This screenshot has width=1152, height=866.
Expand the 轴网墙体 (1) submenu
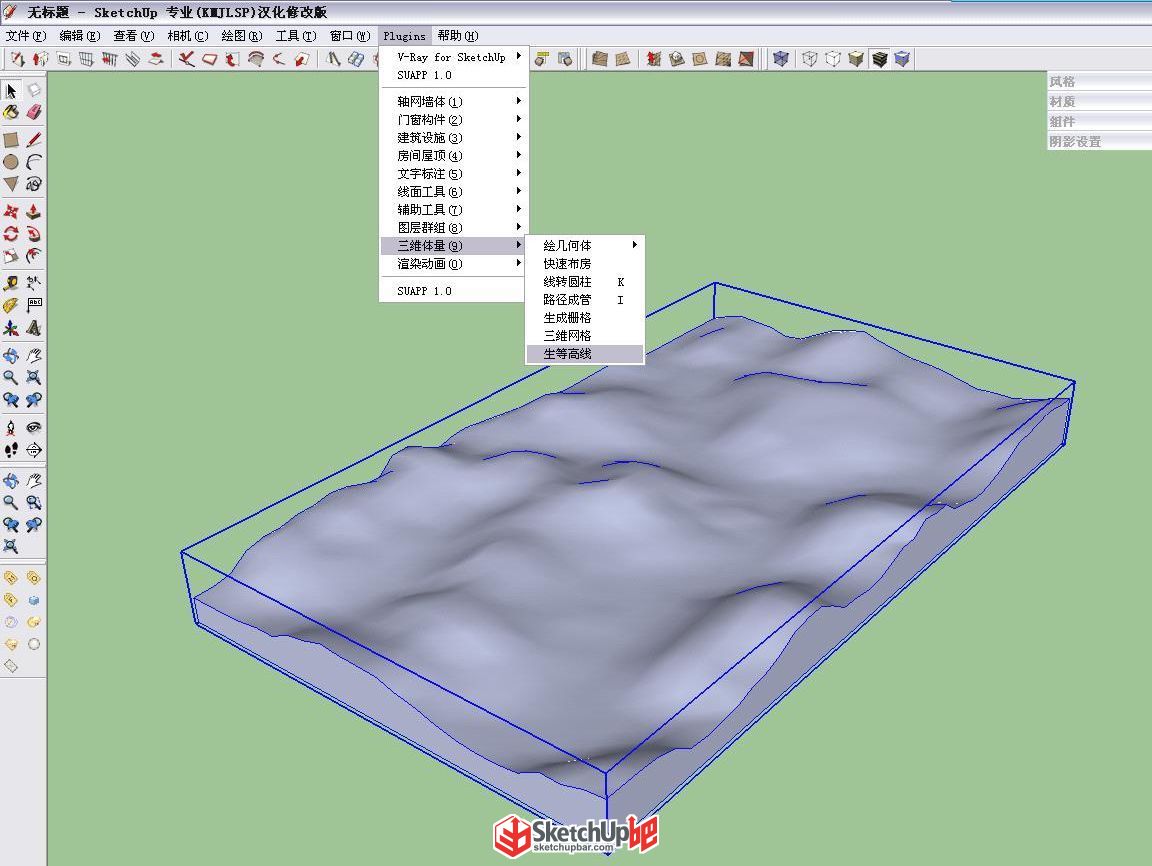(453, 101)
